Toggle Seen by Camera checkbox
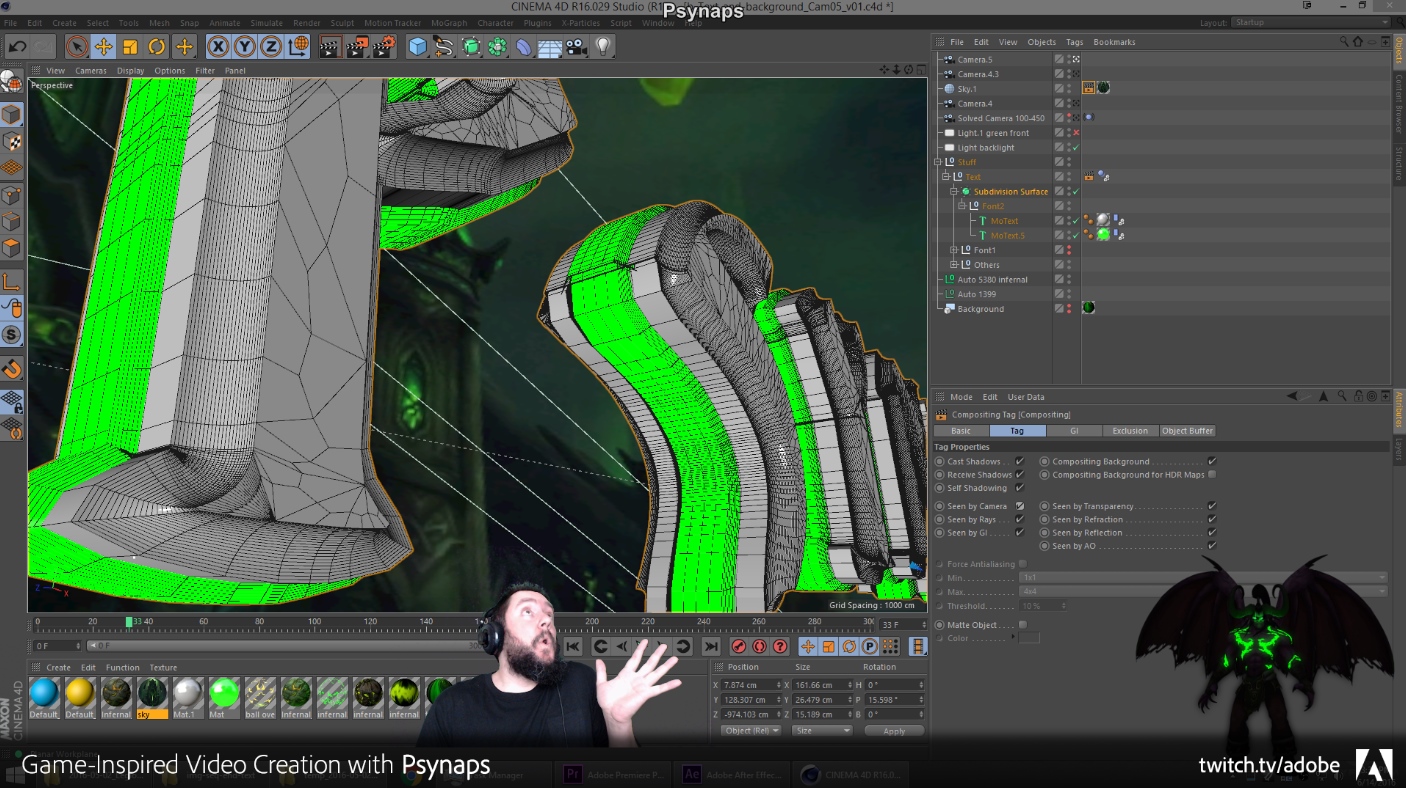The image size is (1406, 788). [1020, 506]
